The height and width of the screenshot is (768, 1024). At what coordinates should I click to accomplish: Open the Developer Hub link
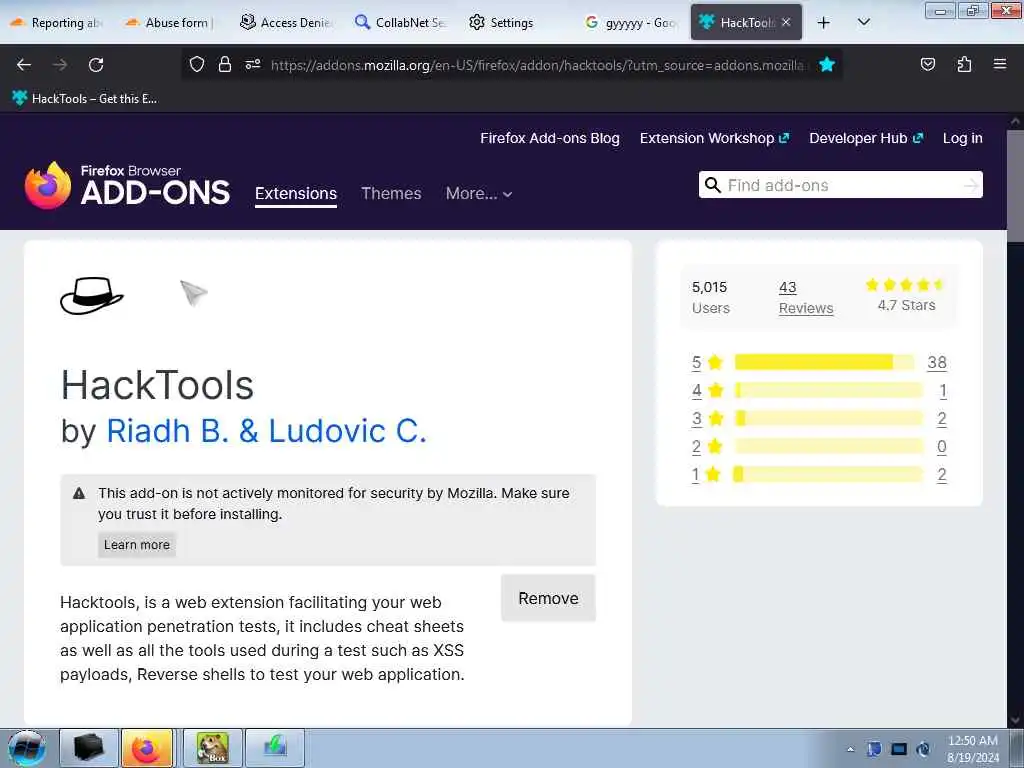point(866,138)
